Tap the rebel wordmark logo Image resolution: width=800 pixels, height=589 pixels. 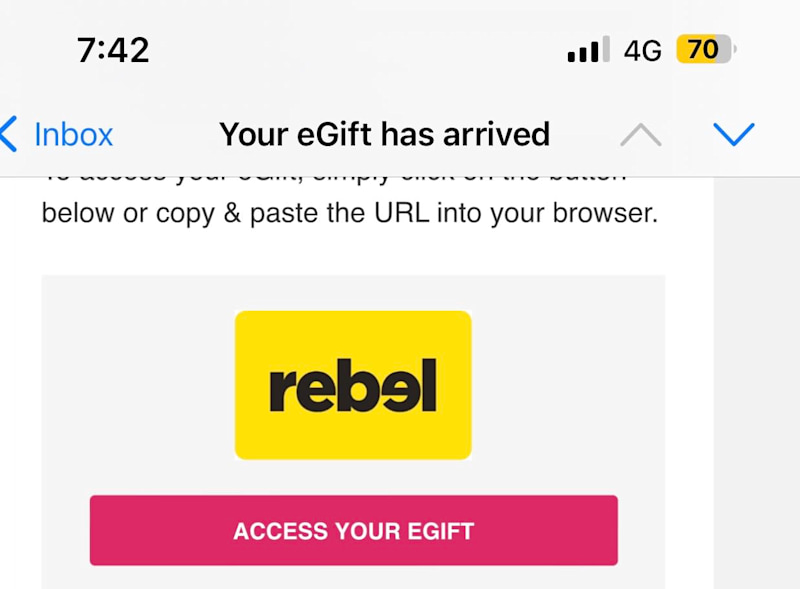(353, 385)
